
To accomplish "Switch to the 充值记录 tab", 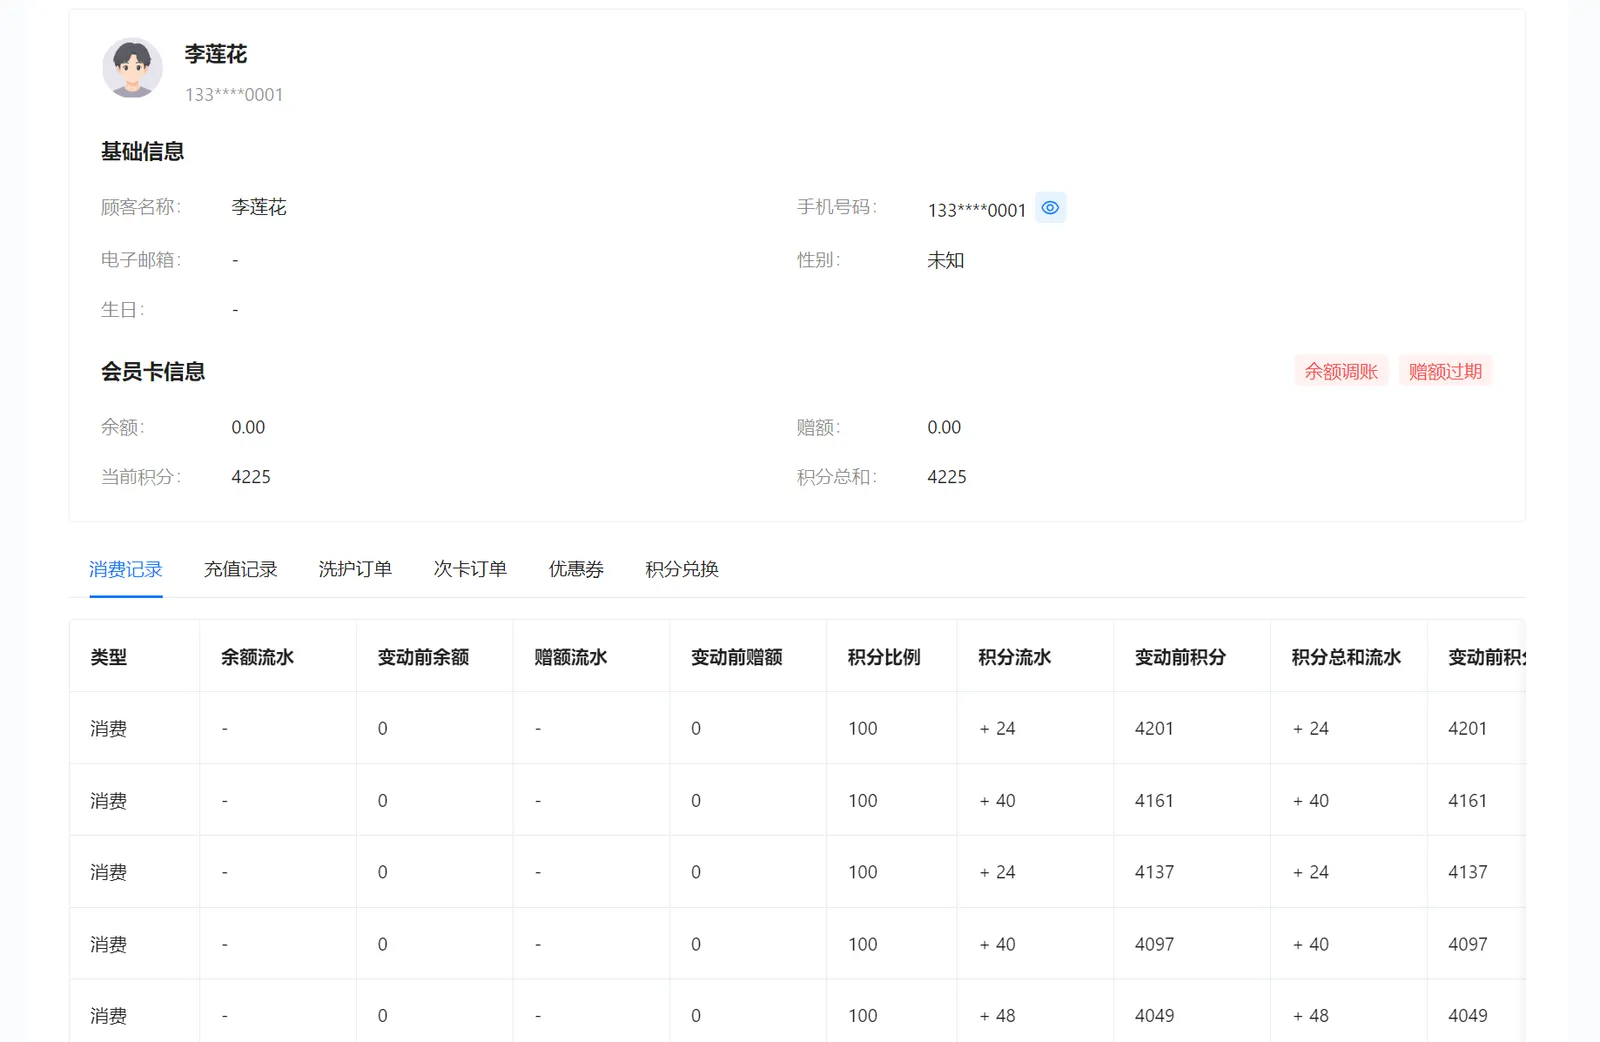I will coord(241,569).
